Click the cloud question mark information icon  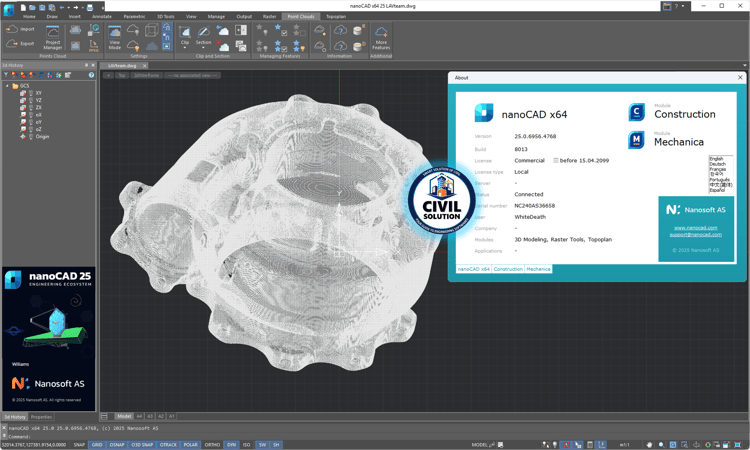pos(340,31)
